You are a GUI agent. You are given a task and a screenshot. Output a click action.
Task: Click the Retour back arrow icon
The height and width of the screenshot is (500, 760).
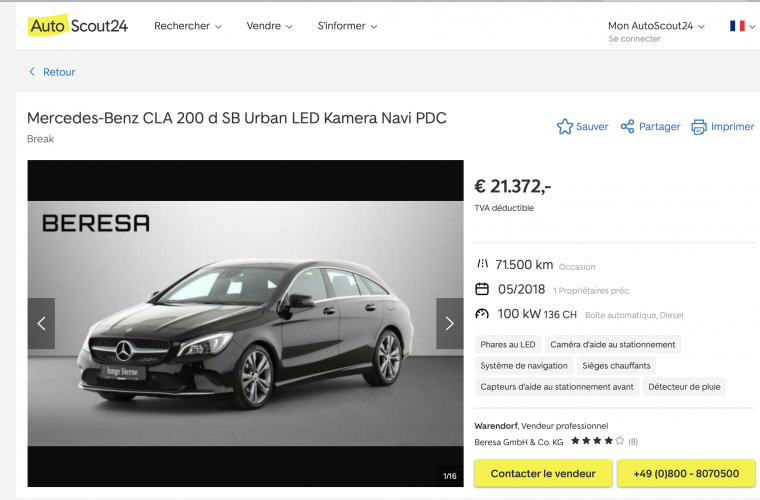(x=32, y=72)
